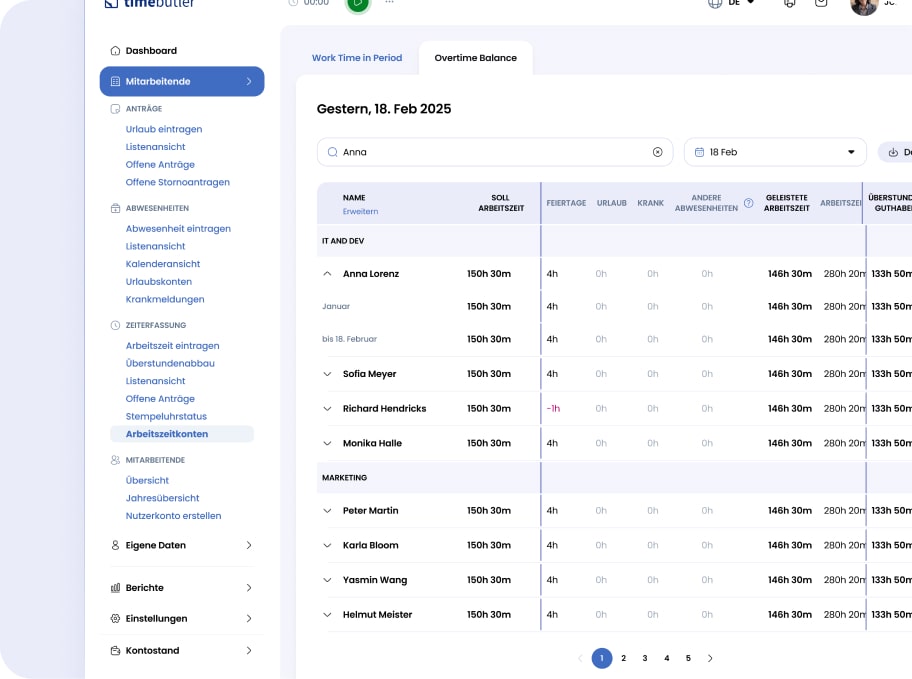Select Arbeitszeitkonten in sidebar
The width and height of the screenshot is (912, 679).
(x=182, y=434)
